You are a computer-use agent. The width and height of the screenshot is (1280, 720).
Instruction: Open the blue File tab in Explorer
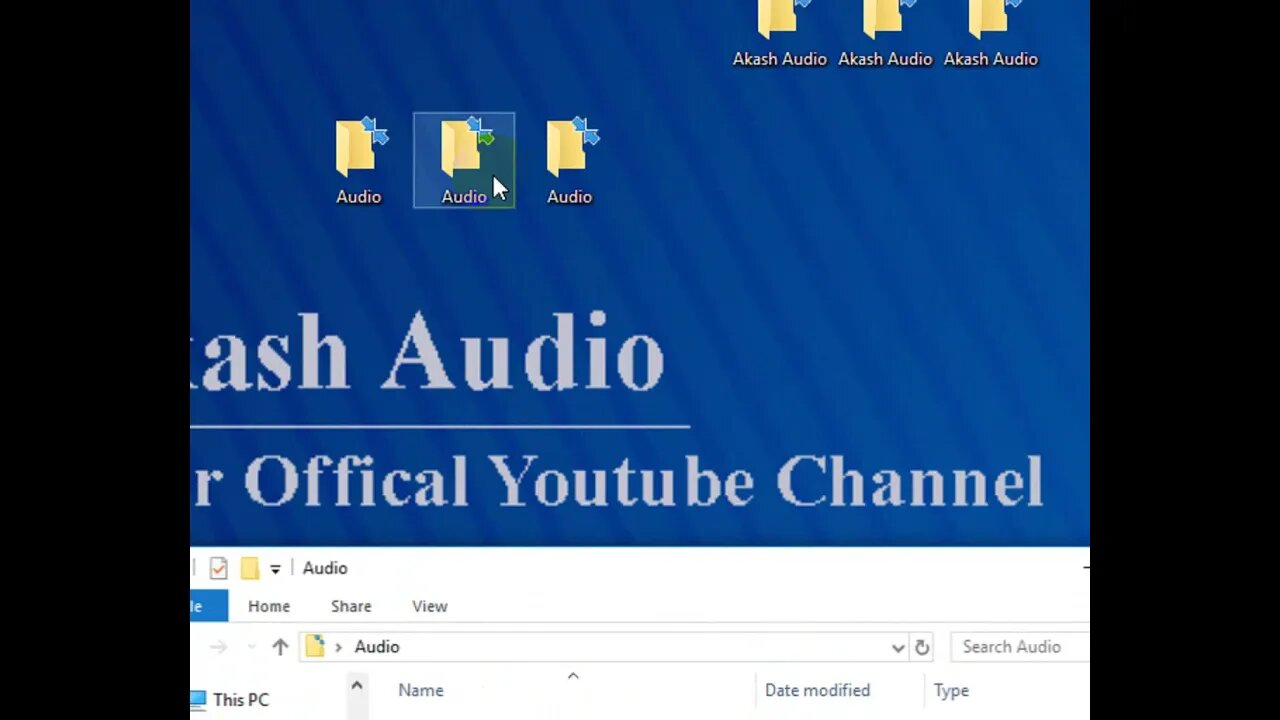tap(209, 606)
